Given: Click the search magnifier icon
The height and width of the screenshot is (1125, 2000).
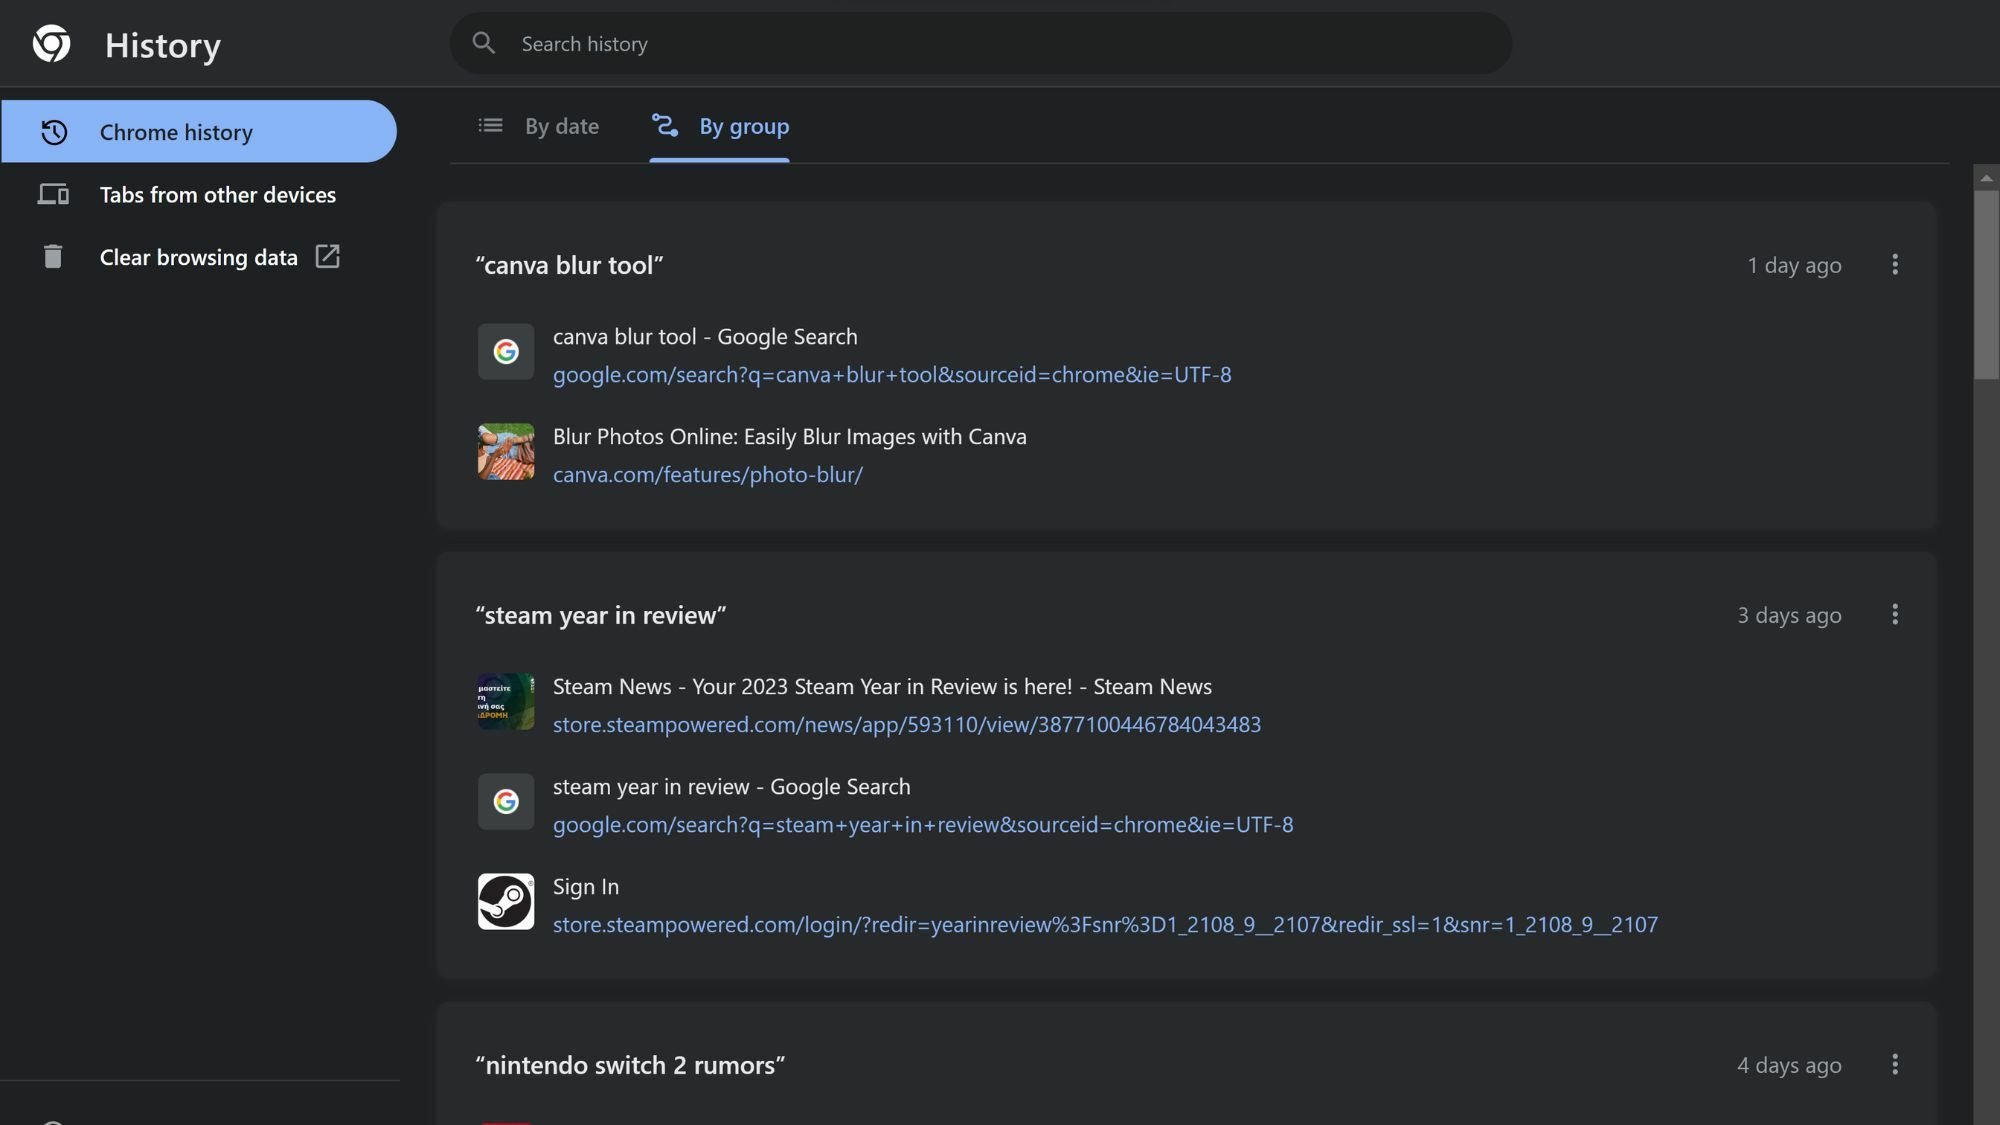Looking at the screenshot, I should point(484,43).
